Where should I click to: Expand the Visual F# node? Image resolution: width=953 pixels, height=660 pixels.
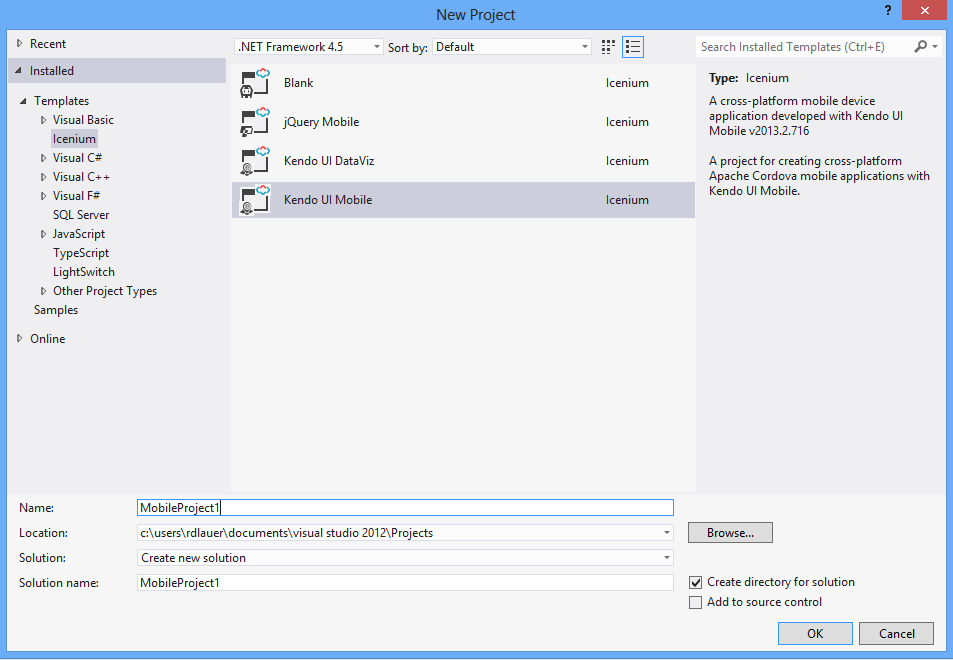coord(43,196)
